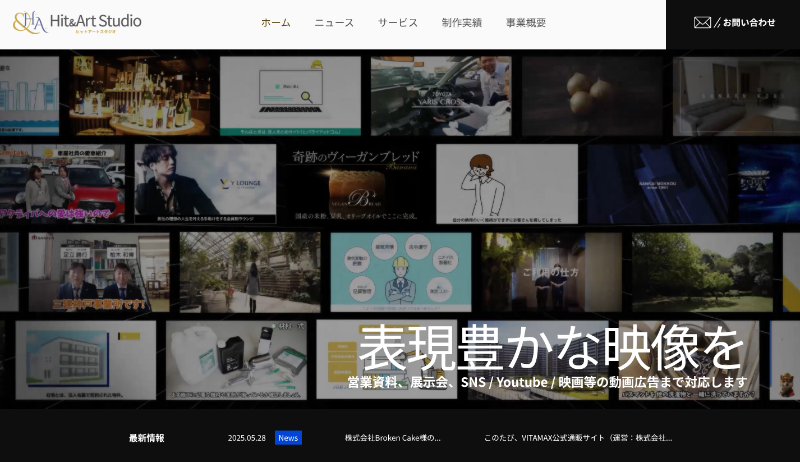
Task: Open the Broken Cake news article
Action: coord(392,438)
